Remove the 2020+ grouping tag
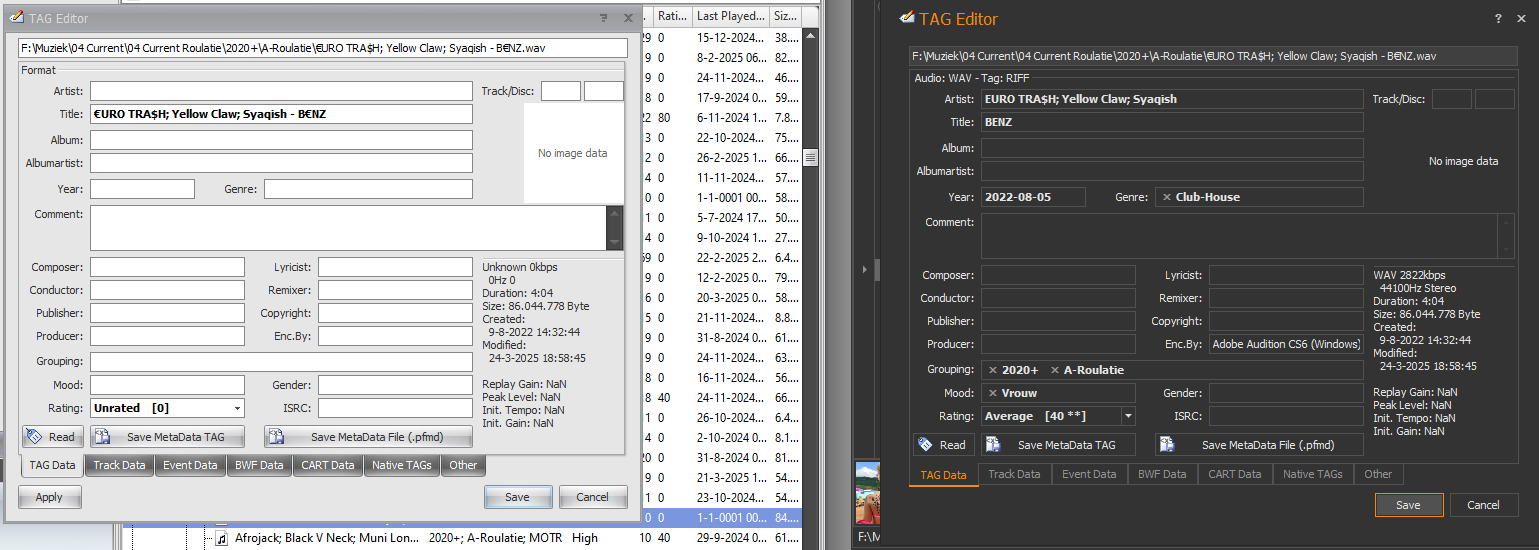The width and height of the screenshot is (1539, 550). (993, 370)
